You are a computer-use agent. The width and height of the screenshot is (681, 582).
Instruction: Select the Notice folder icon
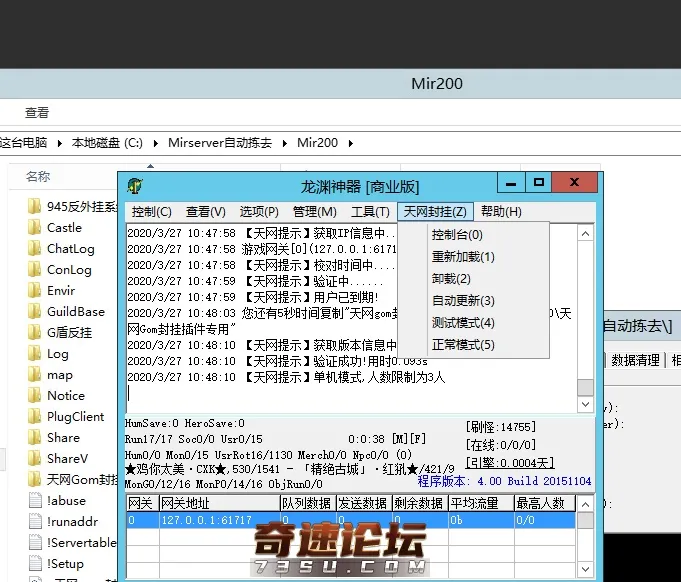(x=34, y=395)
